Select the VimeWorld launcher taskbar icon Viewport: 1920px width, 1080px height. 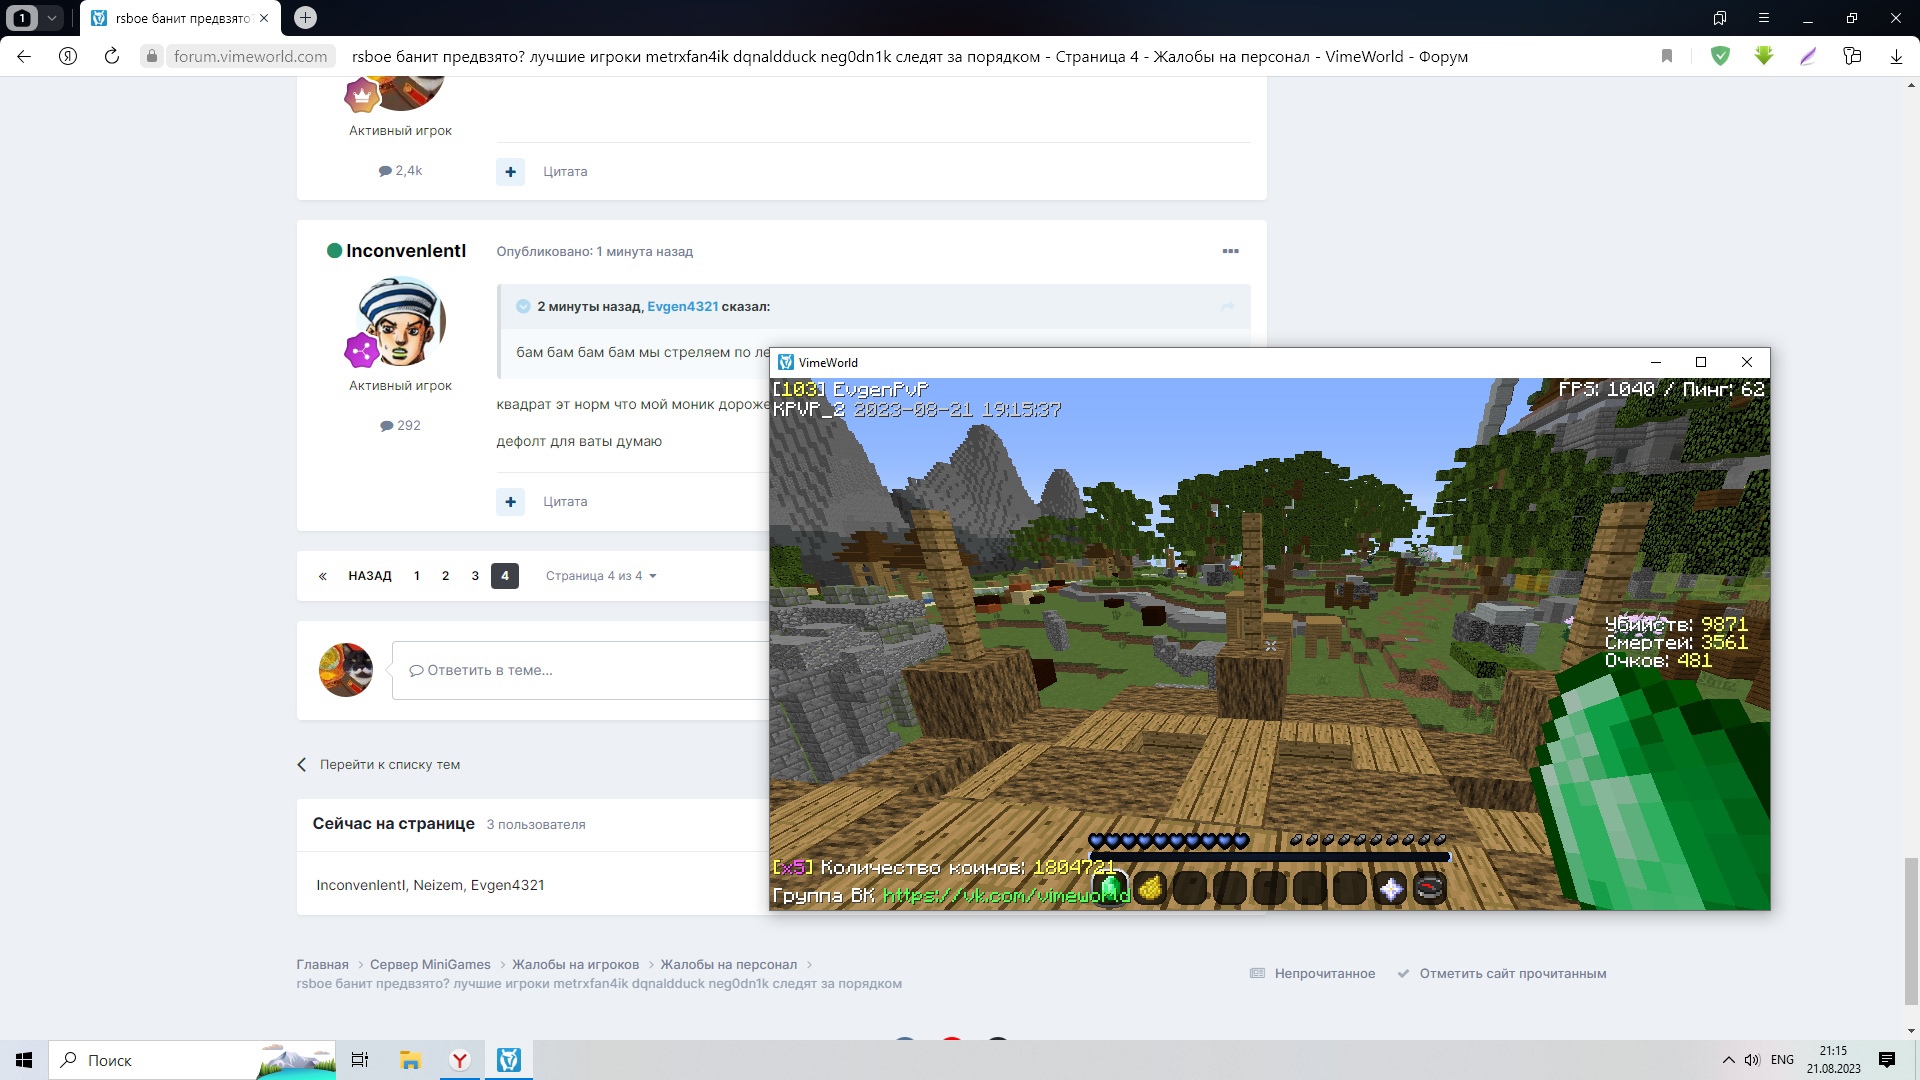(x=509, y=1060)
